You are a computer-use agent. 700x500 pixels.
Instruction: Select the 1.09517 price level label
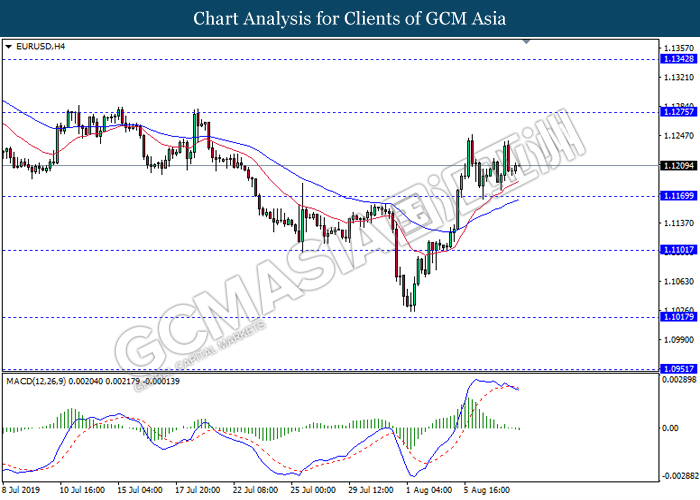679,369
